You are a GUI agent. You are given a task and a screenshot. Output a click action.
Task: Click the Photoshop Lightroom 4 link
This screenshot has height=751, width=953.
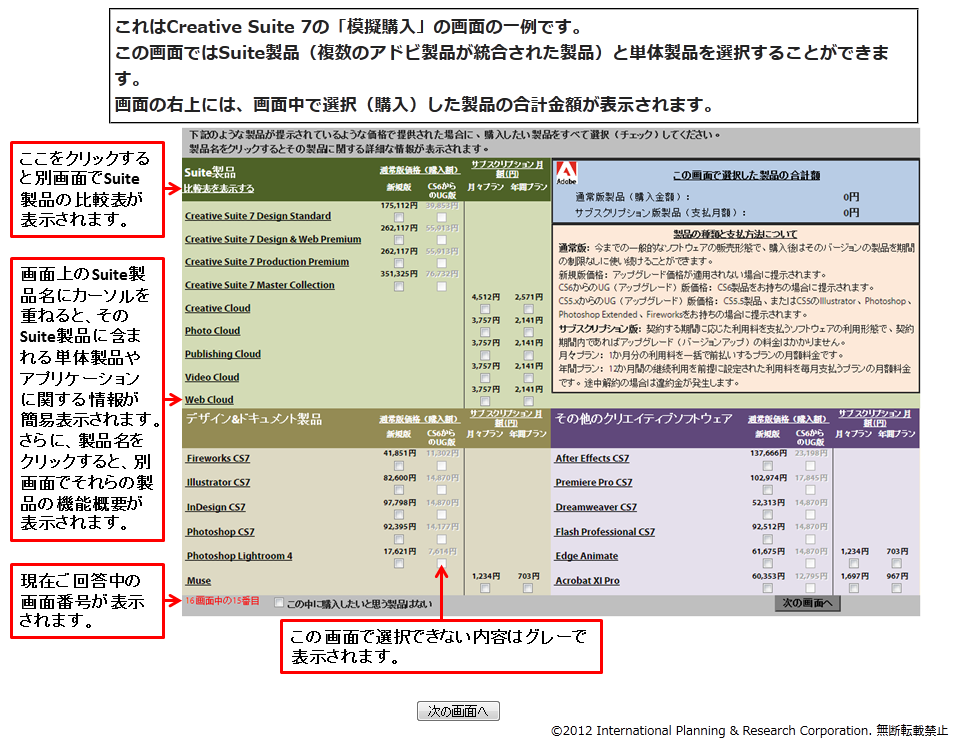click(x=239, y=556)
